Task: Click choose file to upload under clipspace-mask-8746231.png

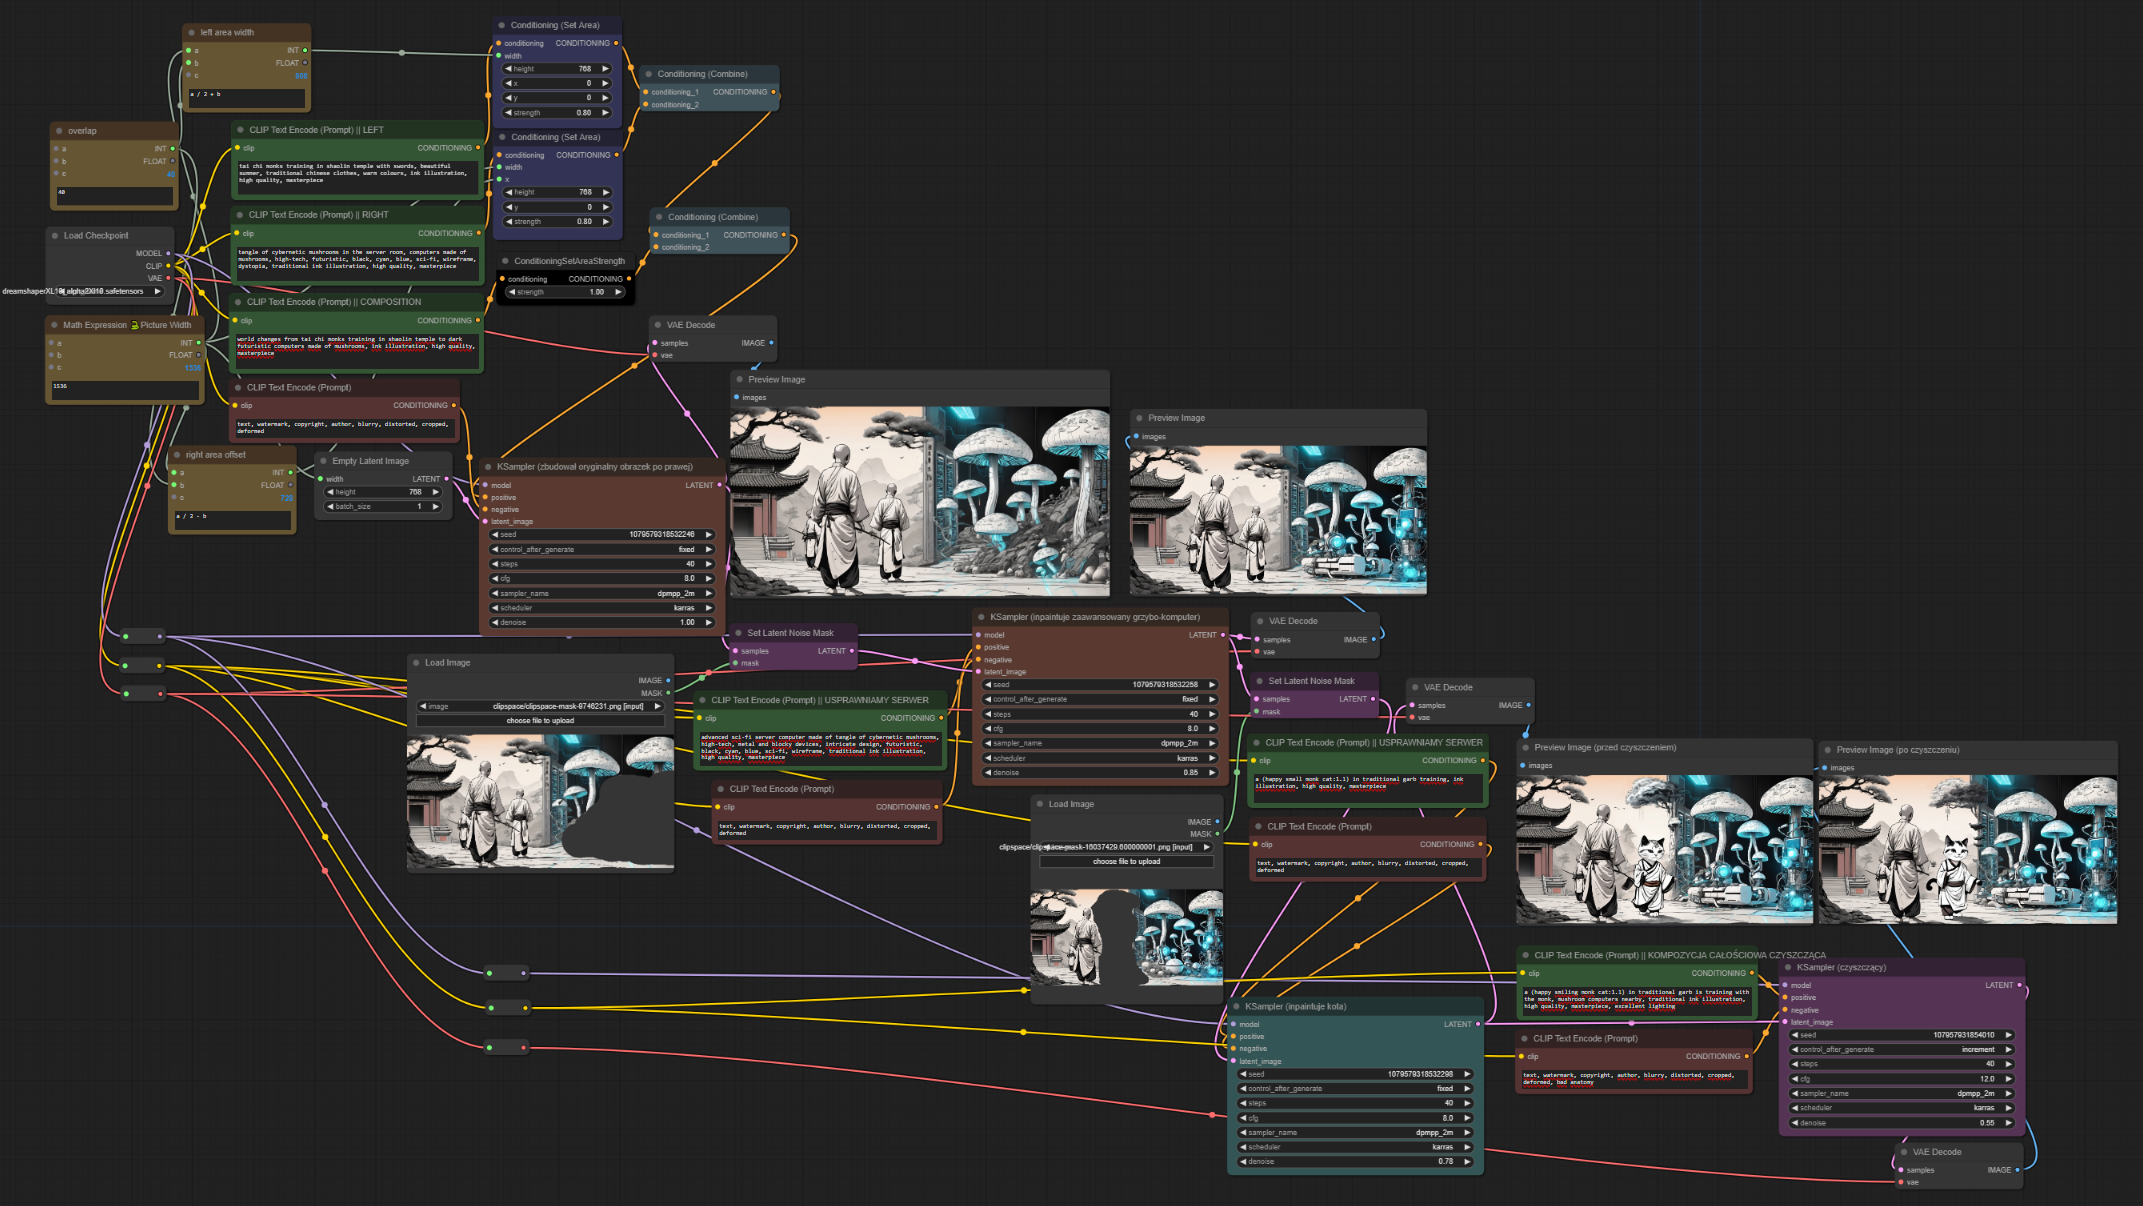Action: 540,720
